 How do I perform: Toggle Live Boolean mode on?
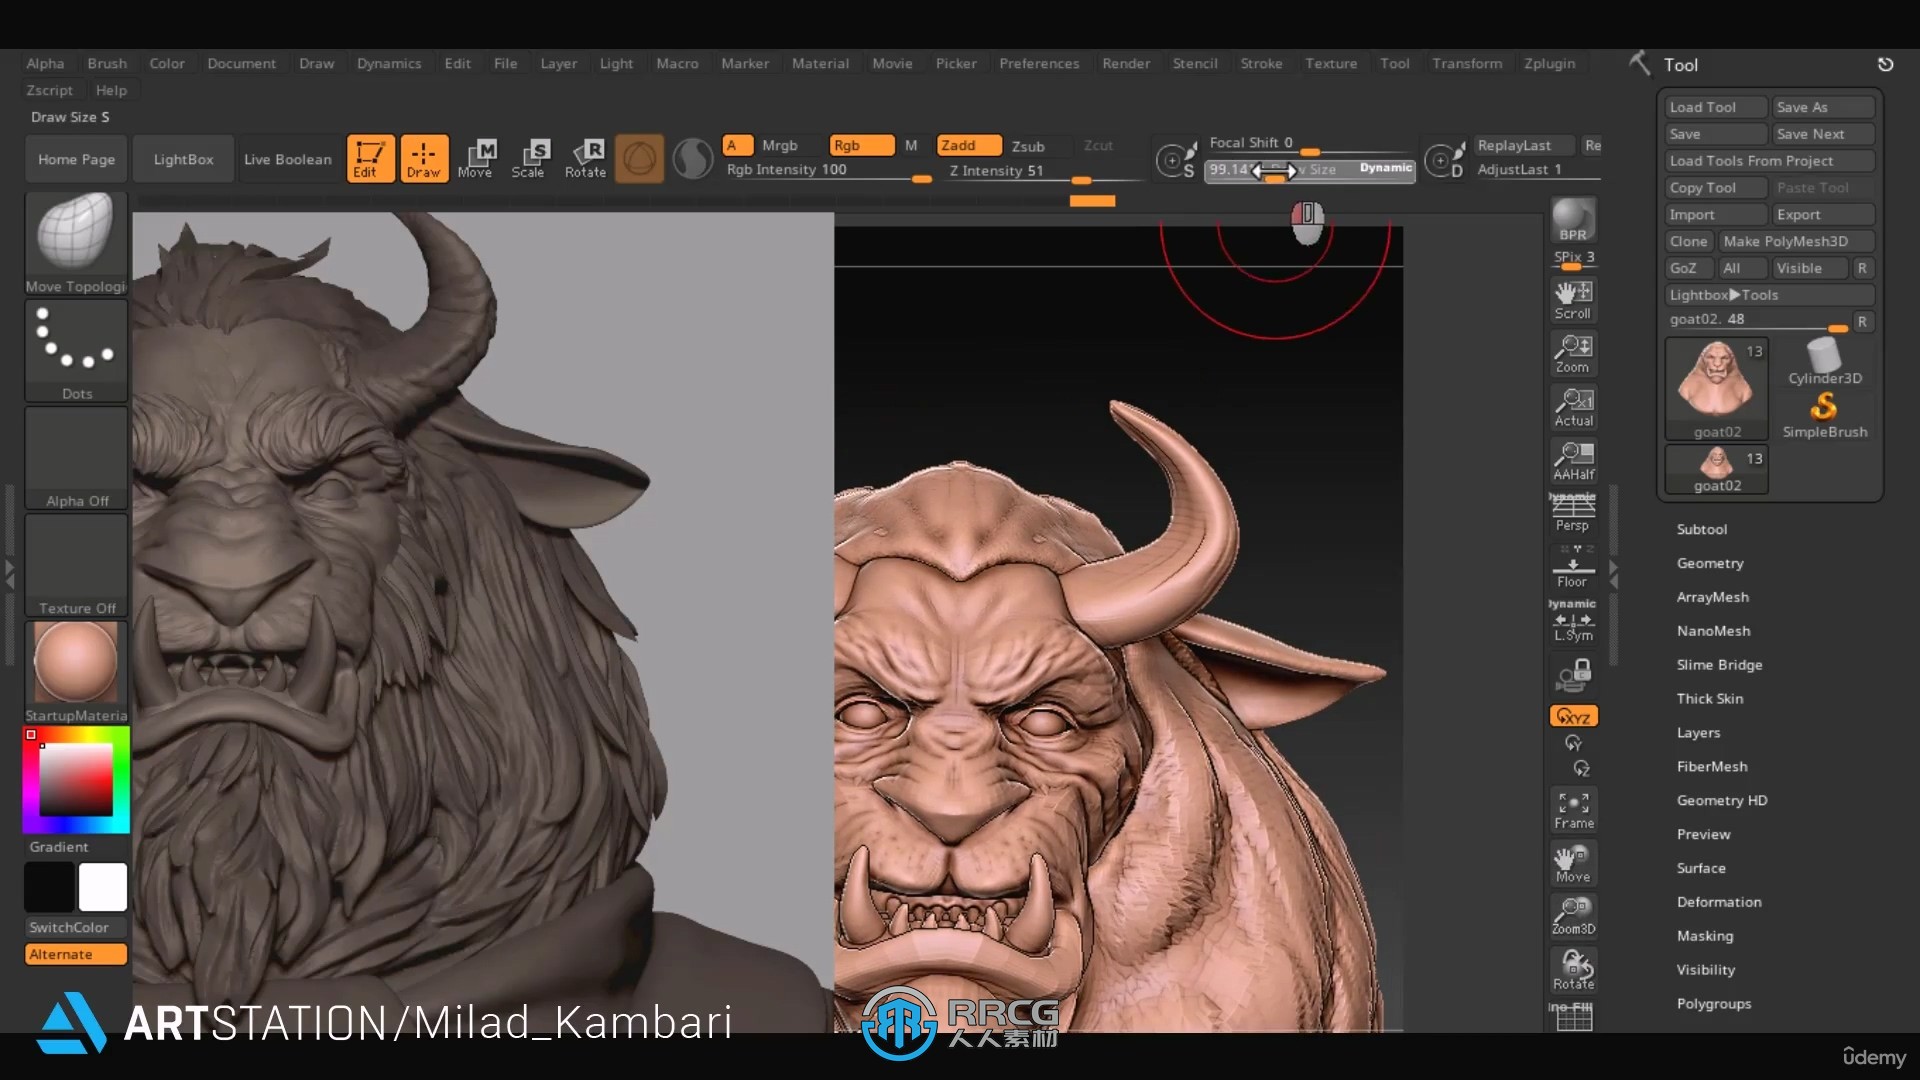[286, 158]
